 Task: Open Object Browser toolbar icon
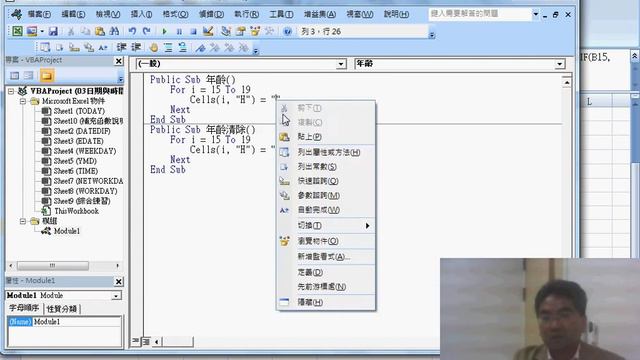(255, 31)
